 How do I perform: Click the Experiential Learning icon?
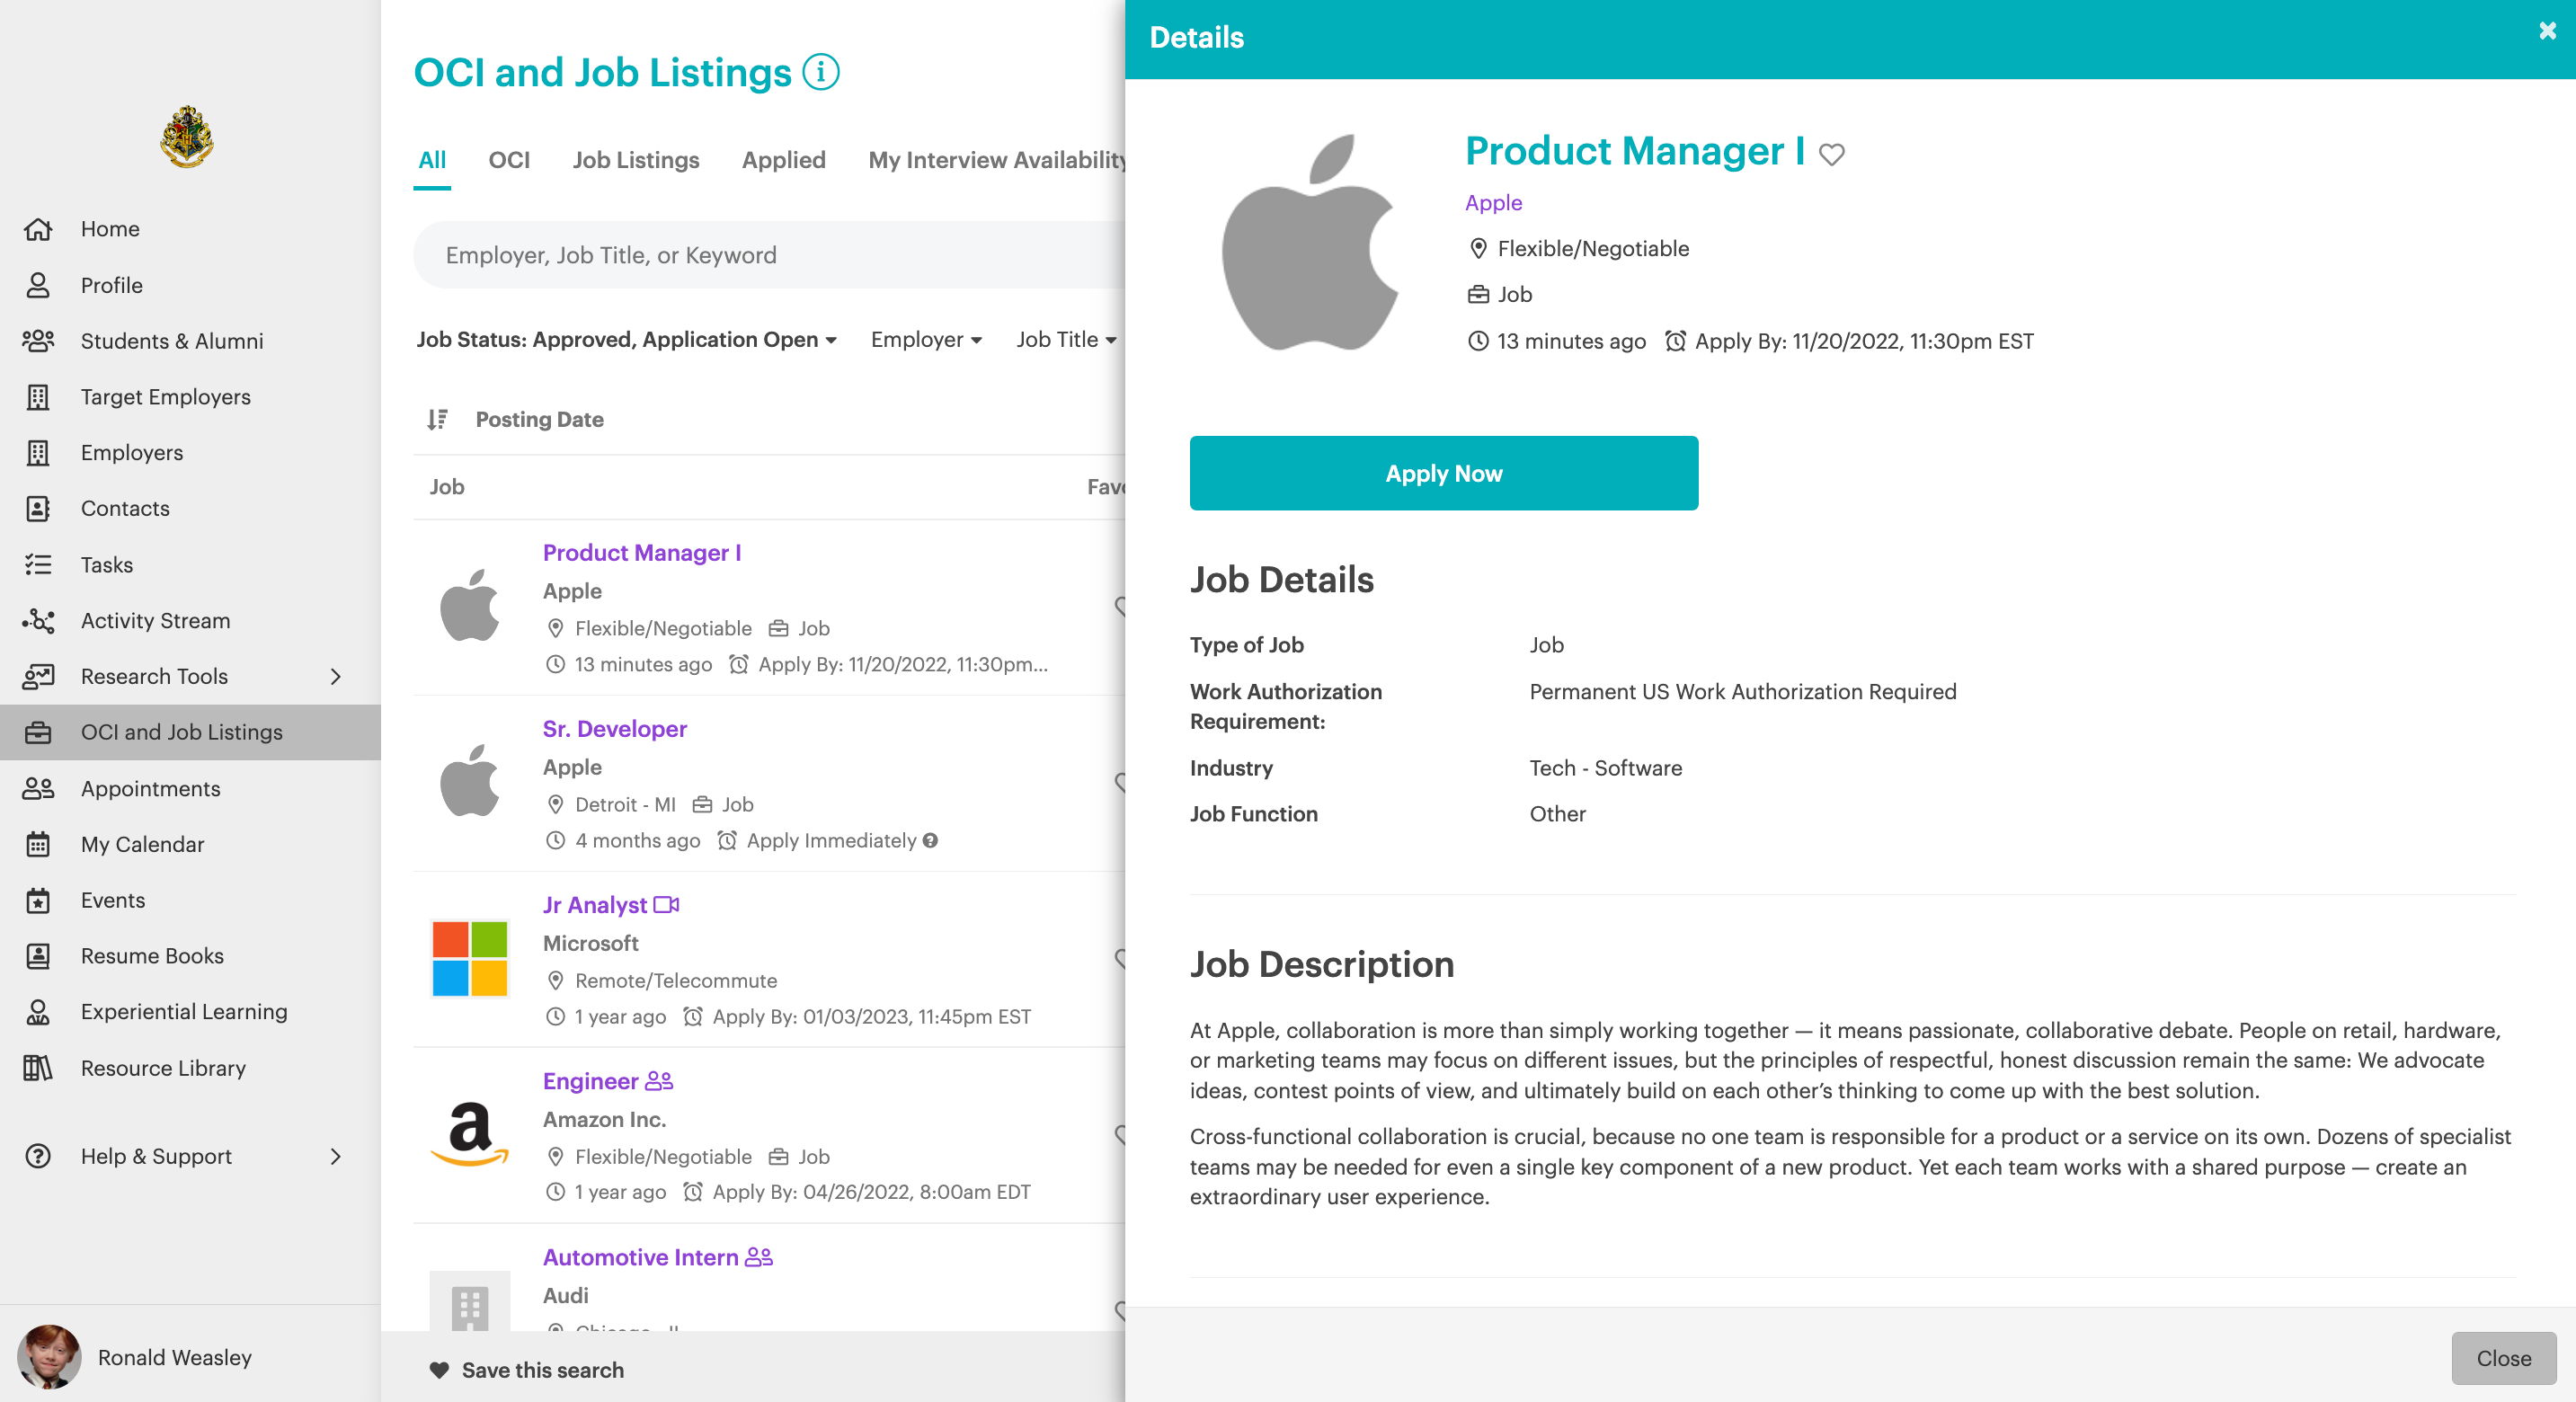(38, 1013)
